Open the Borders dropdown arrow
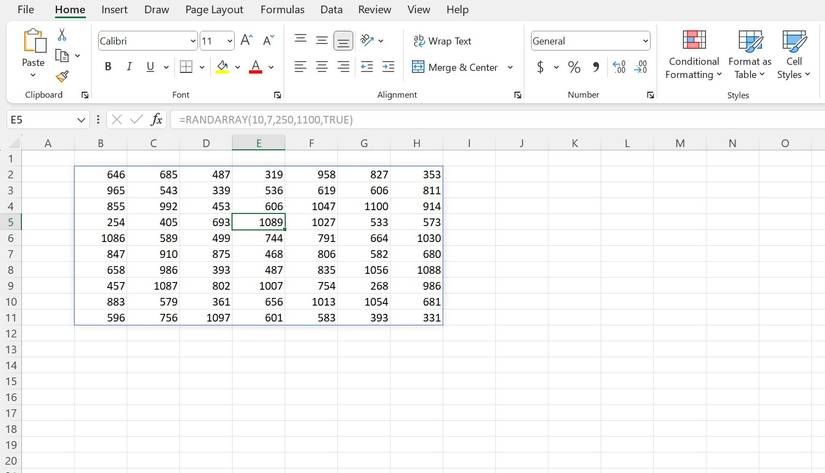 [x=202, y=67]
